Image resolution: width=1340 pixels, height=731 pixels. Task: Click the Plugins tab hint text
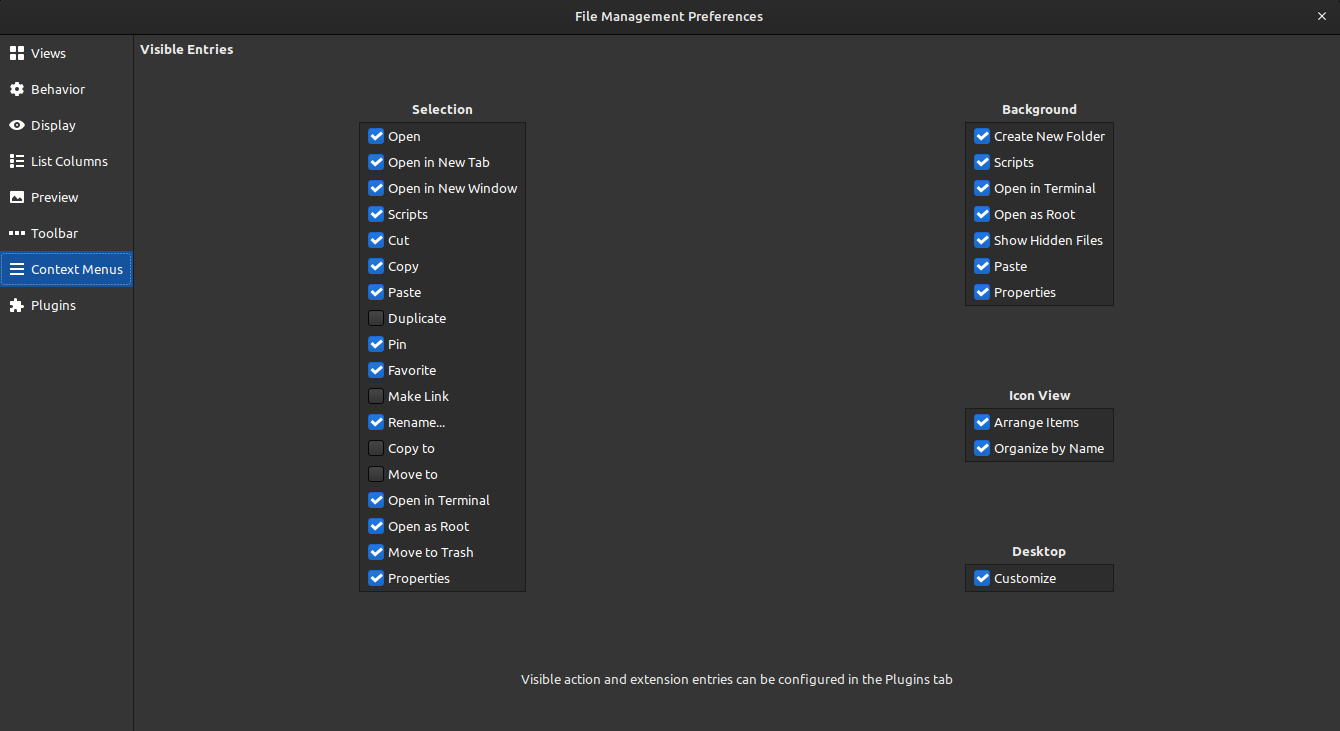(737, 679)
